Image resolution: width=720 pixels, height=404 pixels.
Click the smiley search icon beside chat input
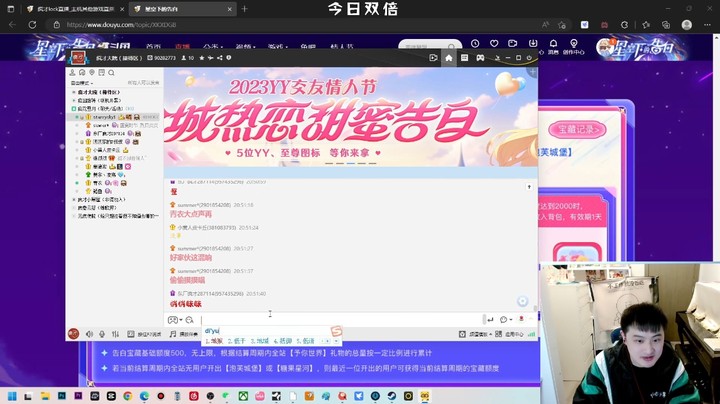[x=189, y=320]
